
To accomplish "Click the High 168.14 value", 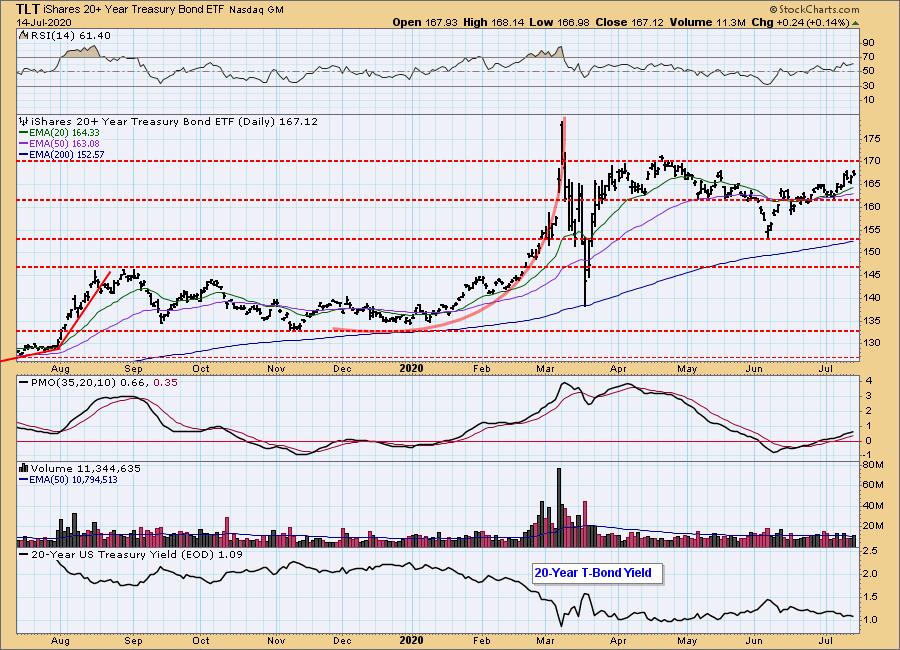I will click(494, 22).
